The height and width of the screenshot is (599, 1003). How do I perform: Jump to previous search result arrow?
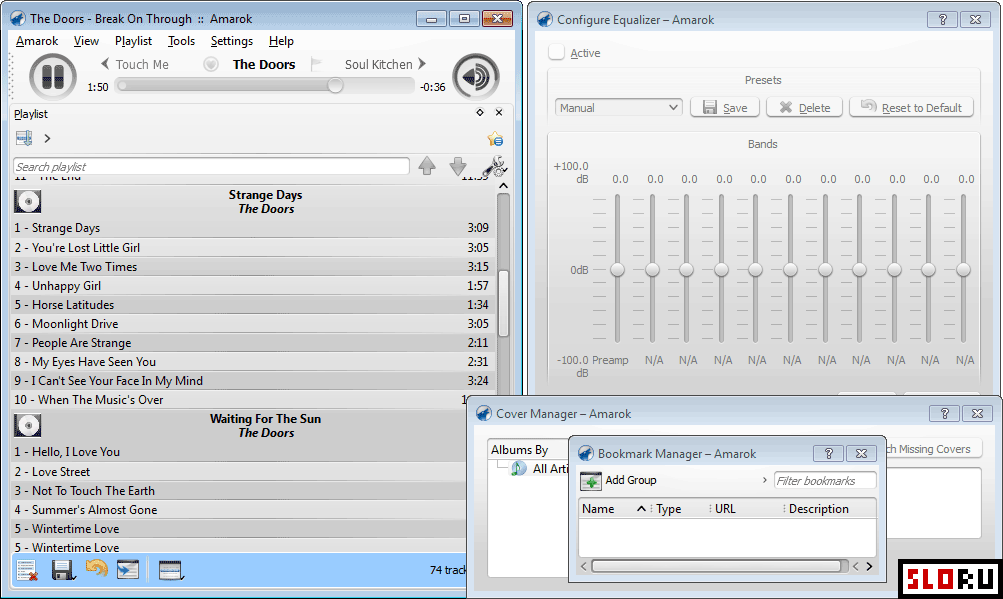coord(427,166)
